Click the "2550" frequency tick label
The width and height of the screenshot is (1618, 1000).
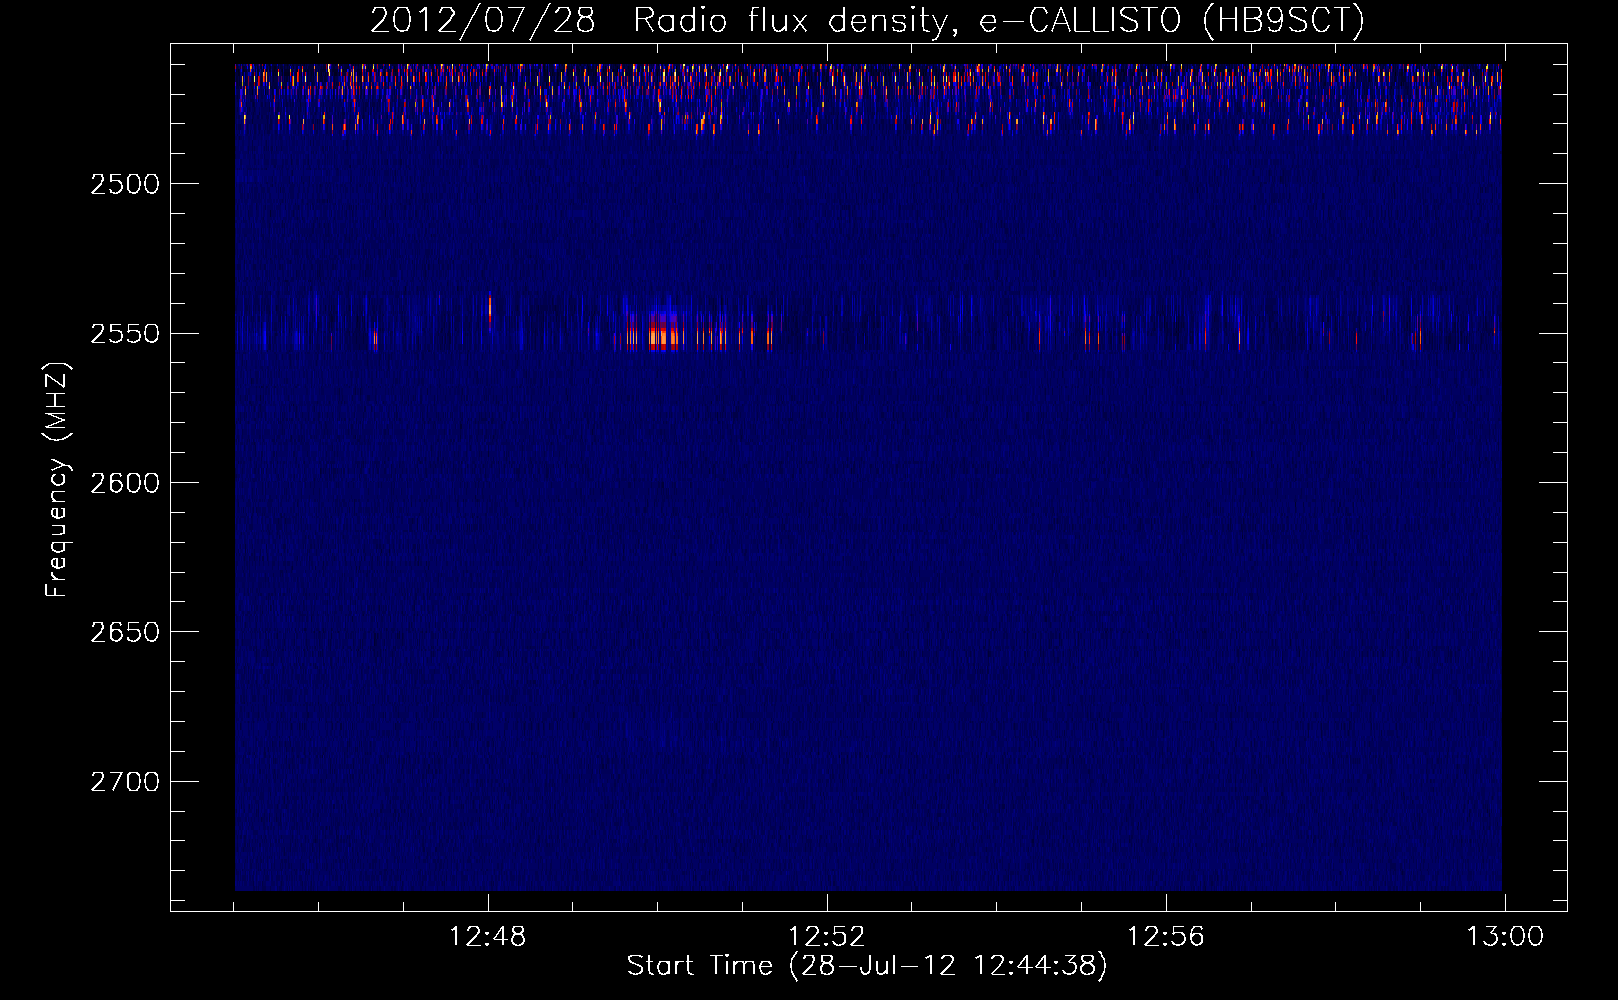[x=125, y=333]
